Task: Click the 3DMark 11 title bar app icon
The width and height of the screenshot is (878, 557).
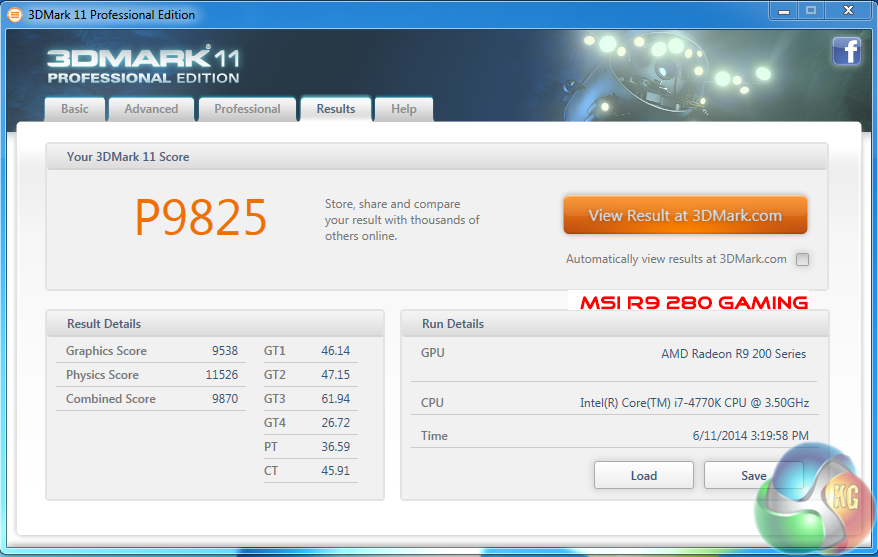Action: pyautogui.click(x=15, y=15)
